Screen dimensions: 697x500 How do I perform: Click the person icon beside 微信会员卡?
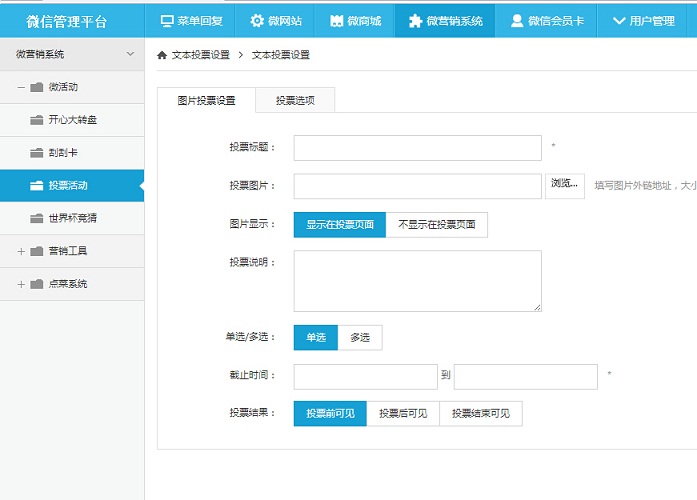[x=517, y=21]
